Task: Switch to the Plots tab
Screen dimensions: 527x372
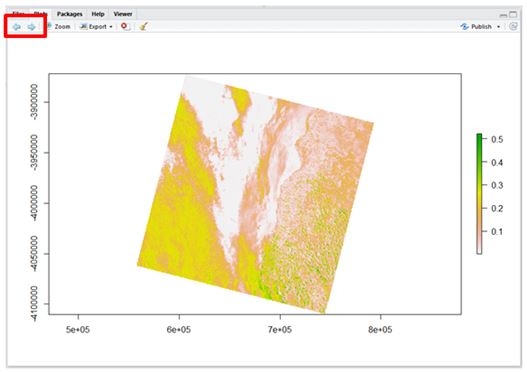Action: (x=40, y=14)
